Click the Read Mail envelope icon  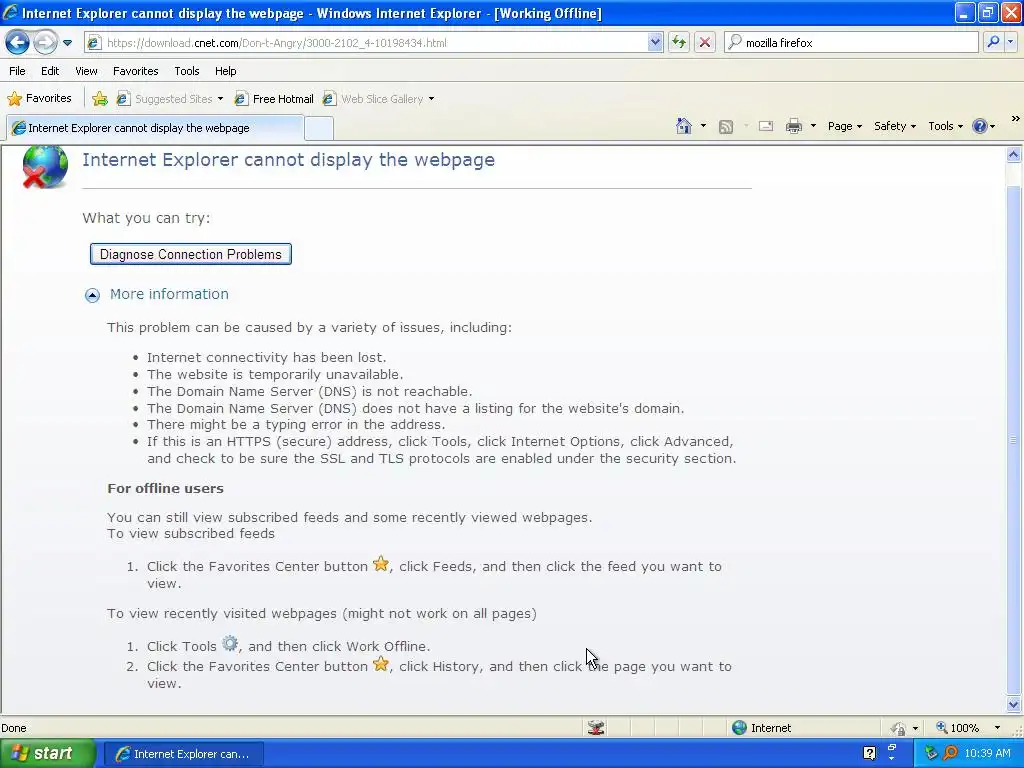(x=766, y=126)
